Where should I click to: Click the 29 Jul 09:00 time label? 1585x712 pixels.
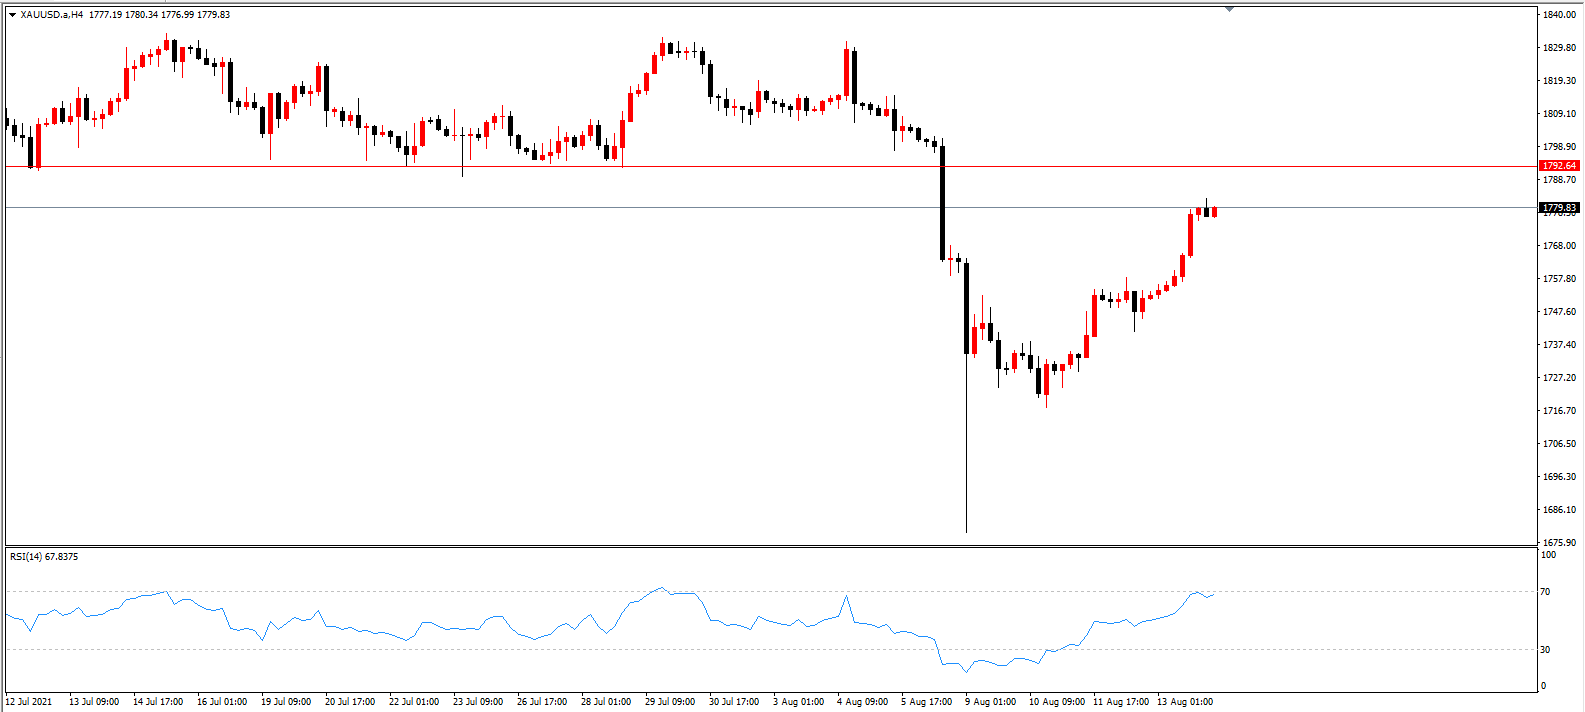pos(670,702)
